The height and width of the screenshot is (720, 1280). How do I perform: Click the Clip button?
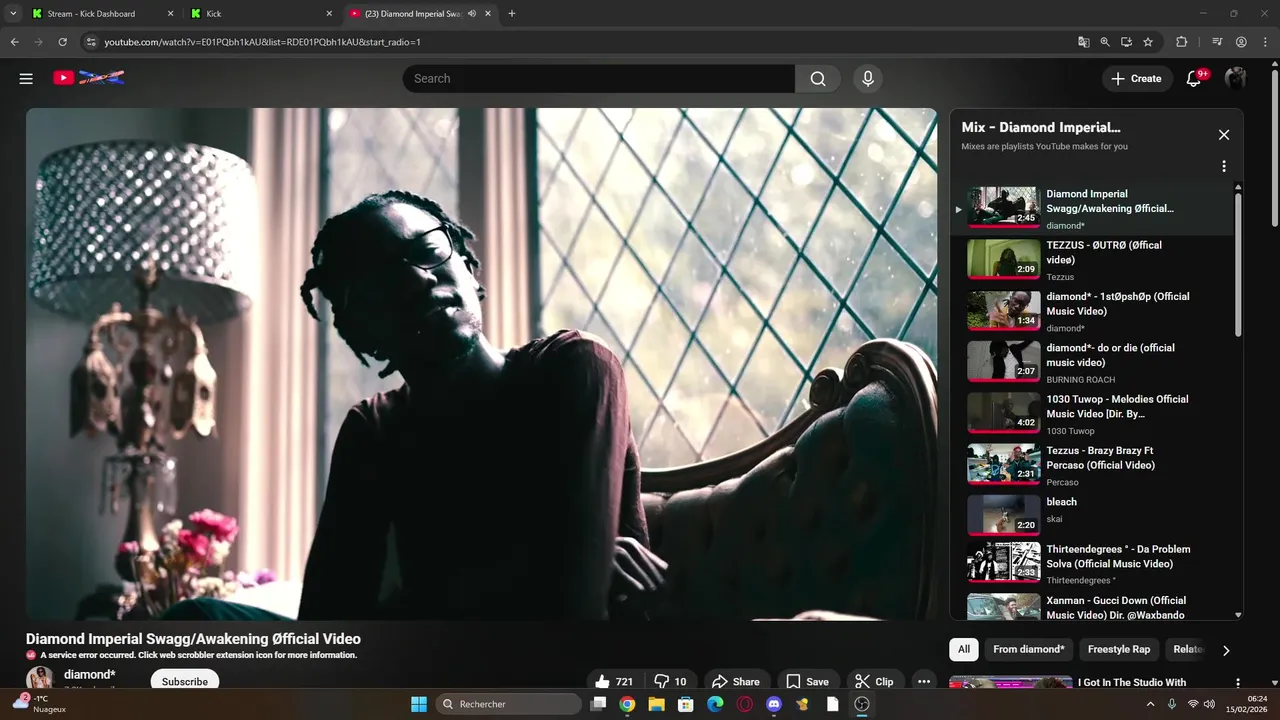[874, 681]
